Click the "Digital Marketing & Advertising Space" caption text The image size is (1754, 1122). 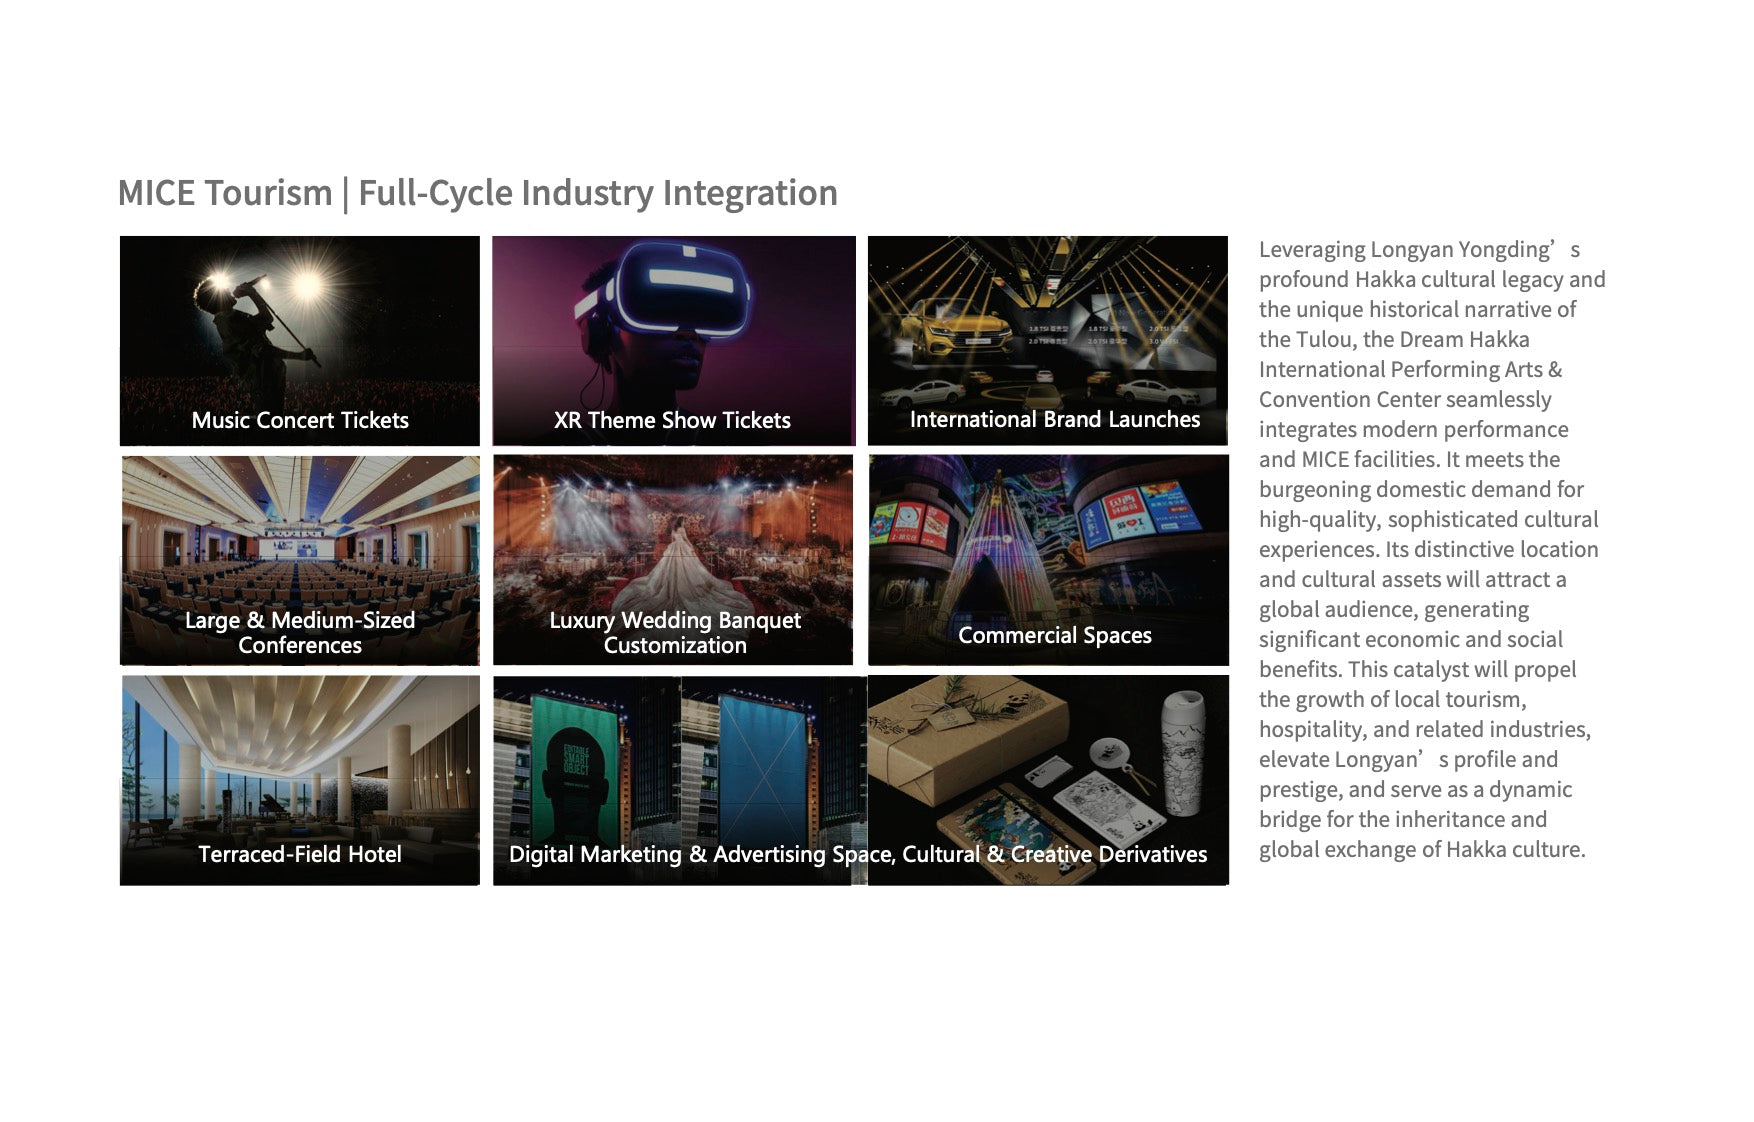click(x=700, y=854)
